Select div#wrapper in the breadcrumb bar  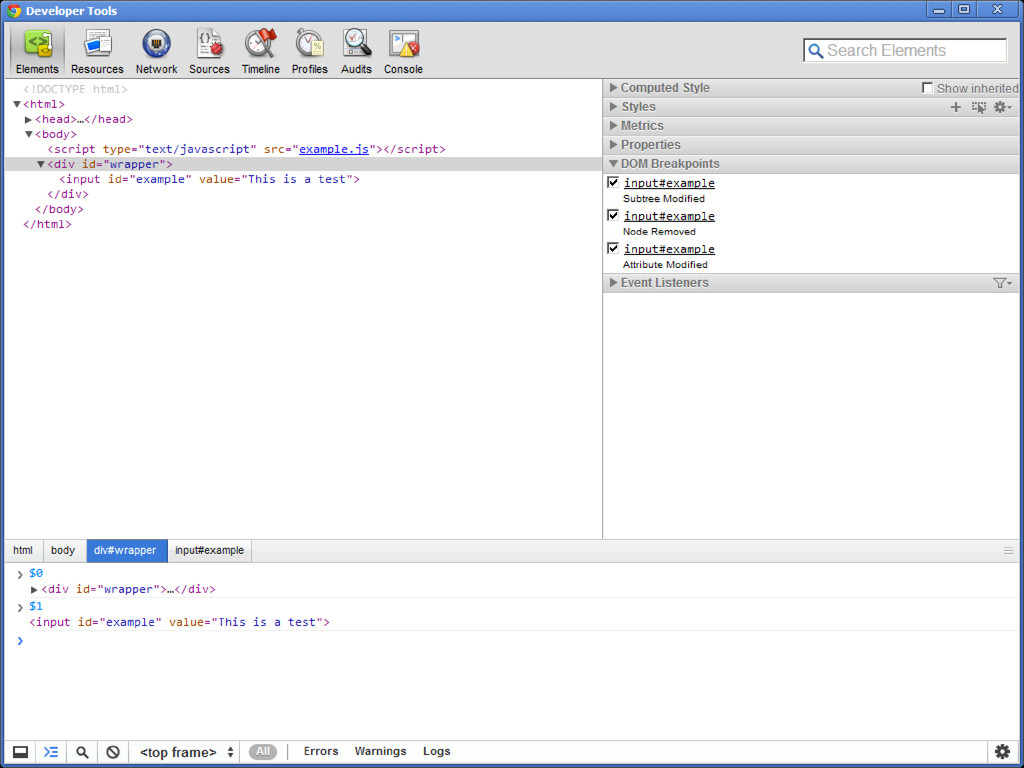click(x=125, y=551)
